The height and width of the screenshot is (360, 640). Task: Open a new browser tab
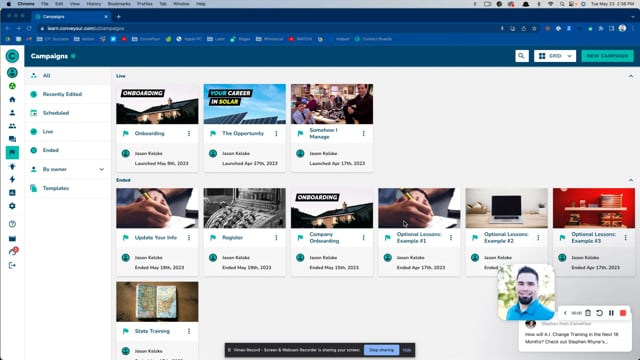pyautogui.click(x=118, y=17)
